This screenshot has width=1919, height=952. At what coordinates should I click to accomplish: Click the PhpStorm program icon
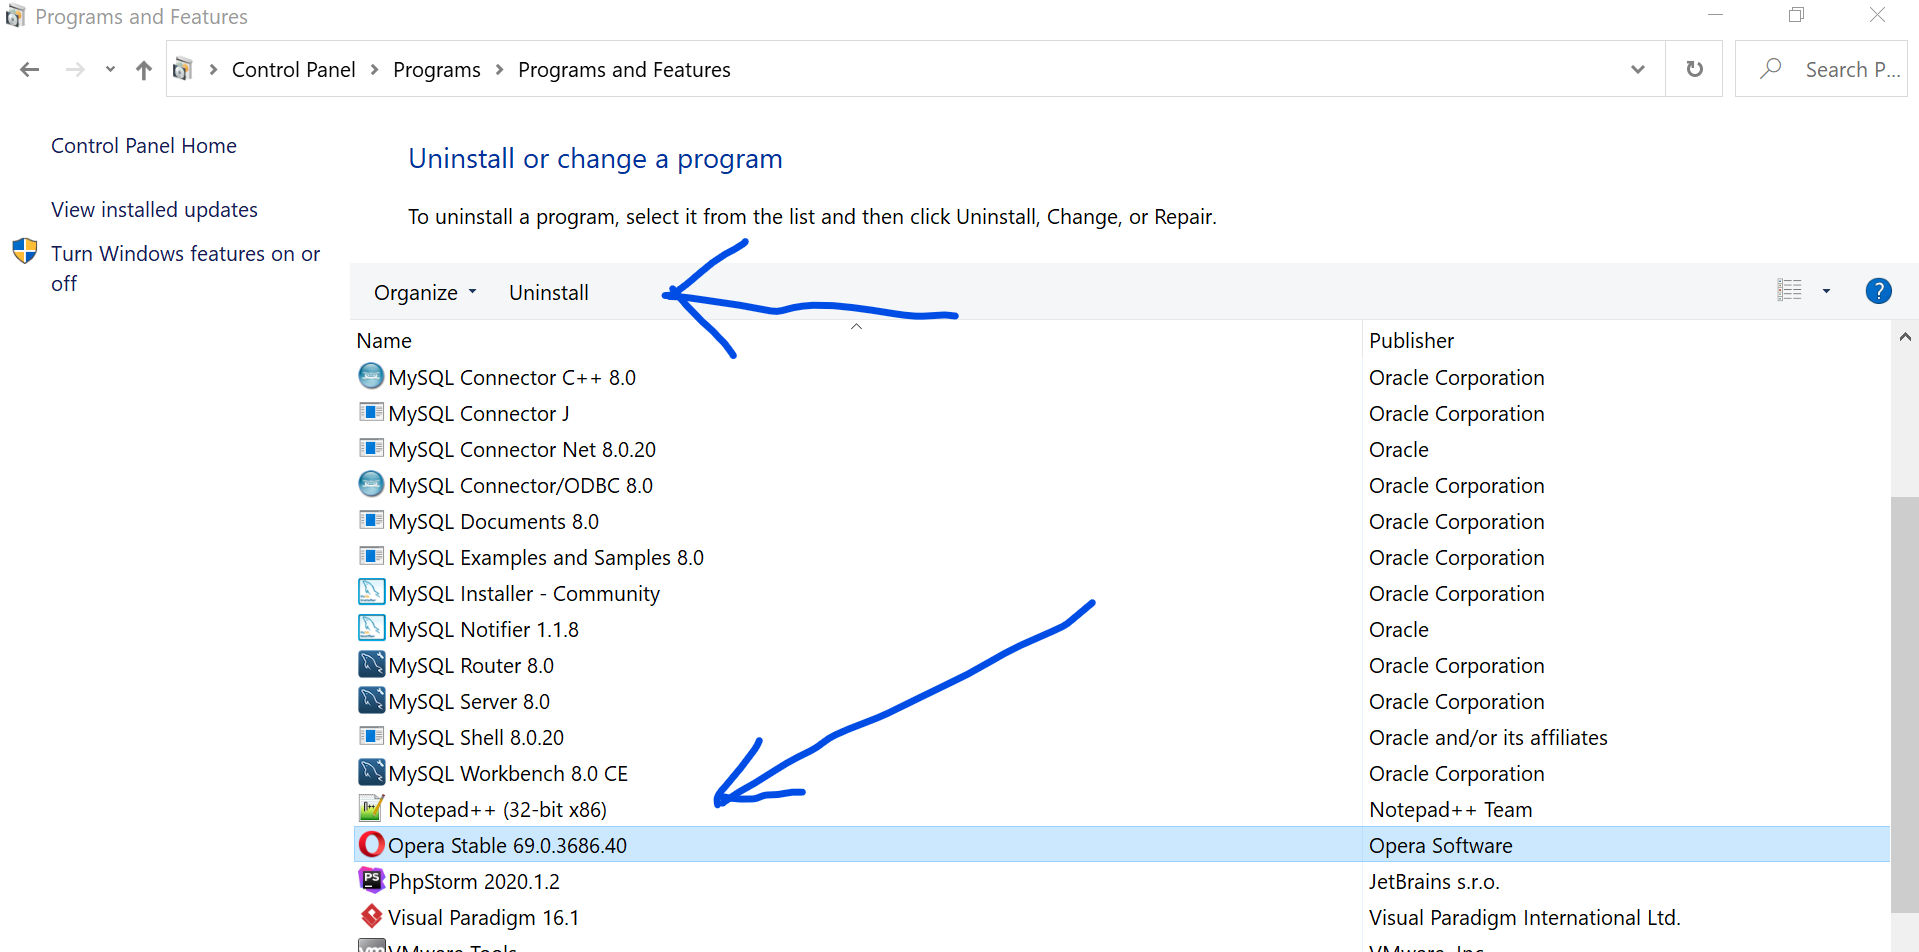coord(371,880)
